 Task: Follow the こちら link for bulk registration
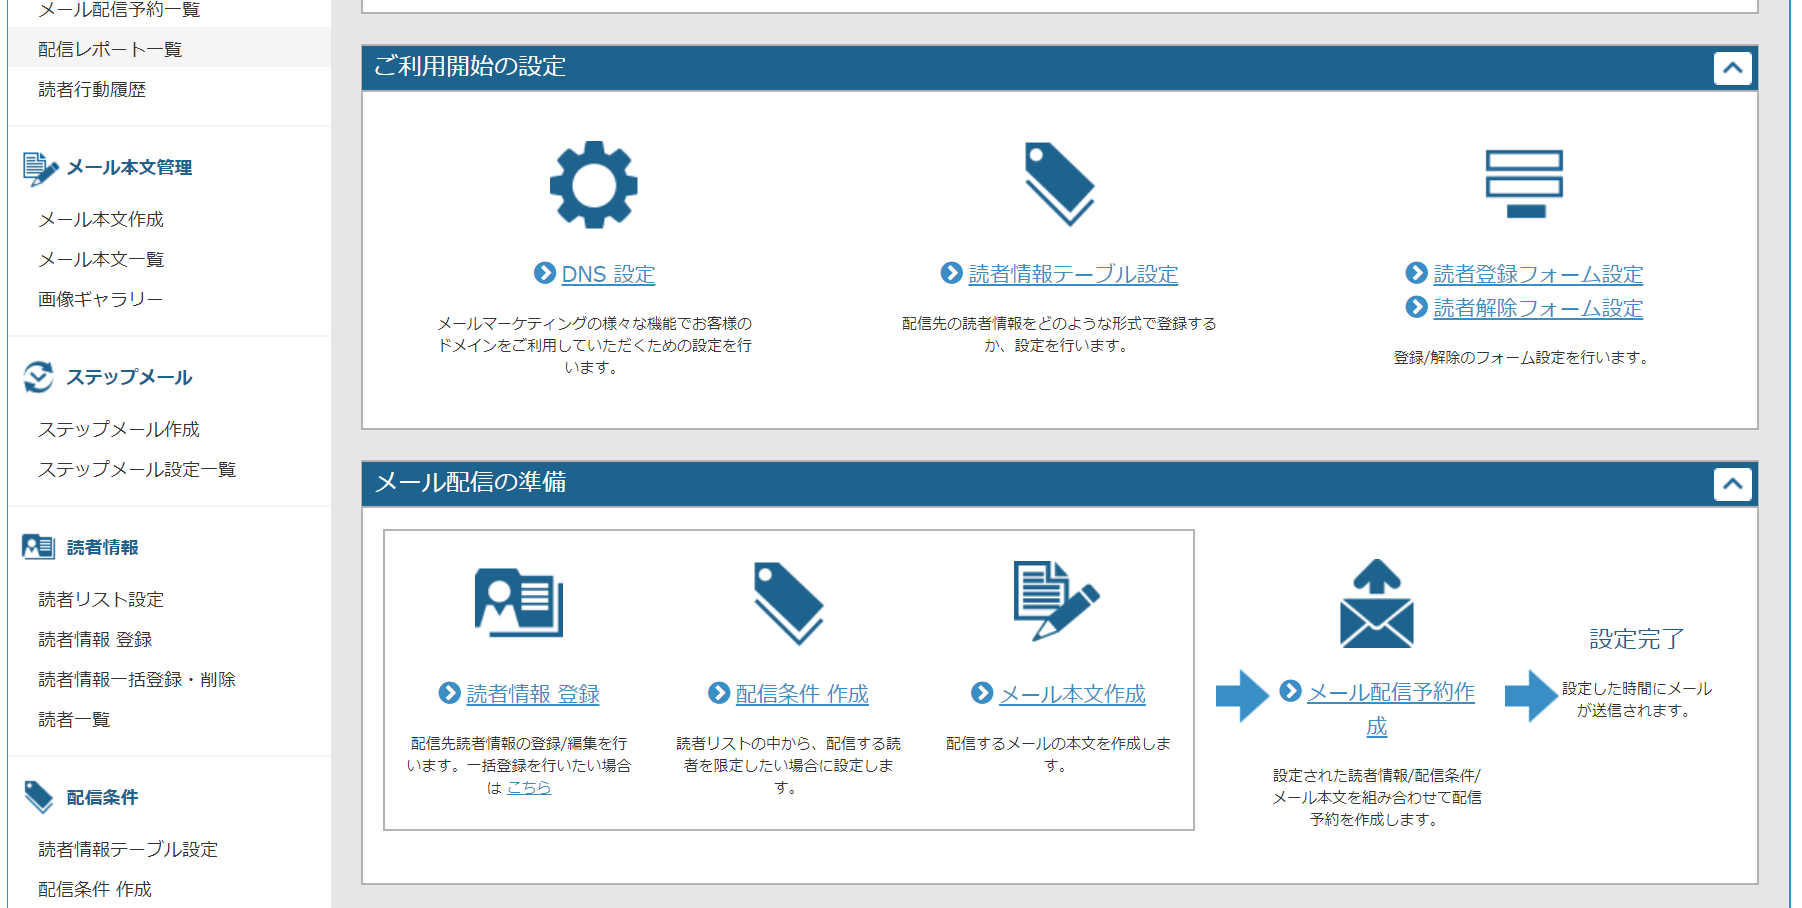click(x=529, y=788)
